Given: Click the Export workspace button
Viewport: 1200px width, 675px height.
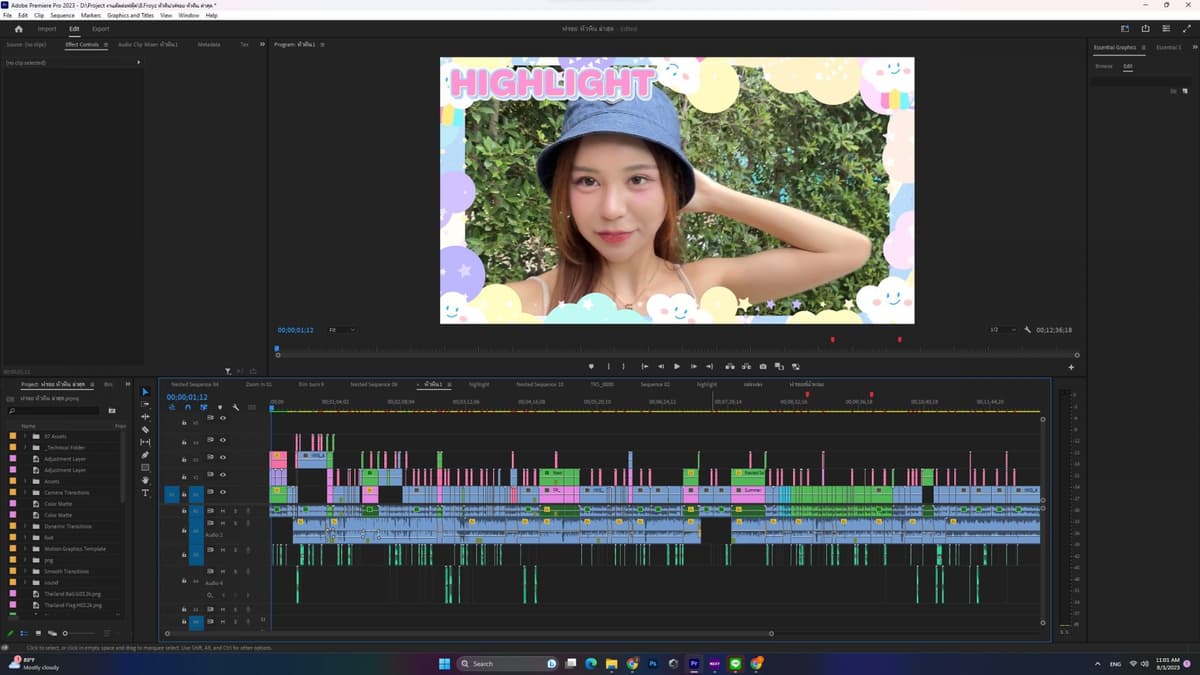Looking at the screenshot, I should click(x=101, y=29).
